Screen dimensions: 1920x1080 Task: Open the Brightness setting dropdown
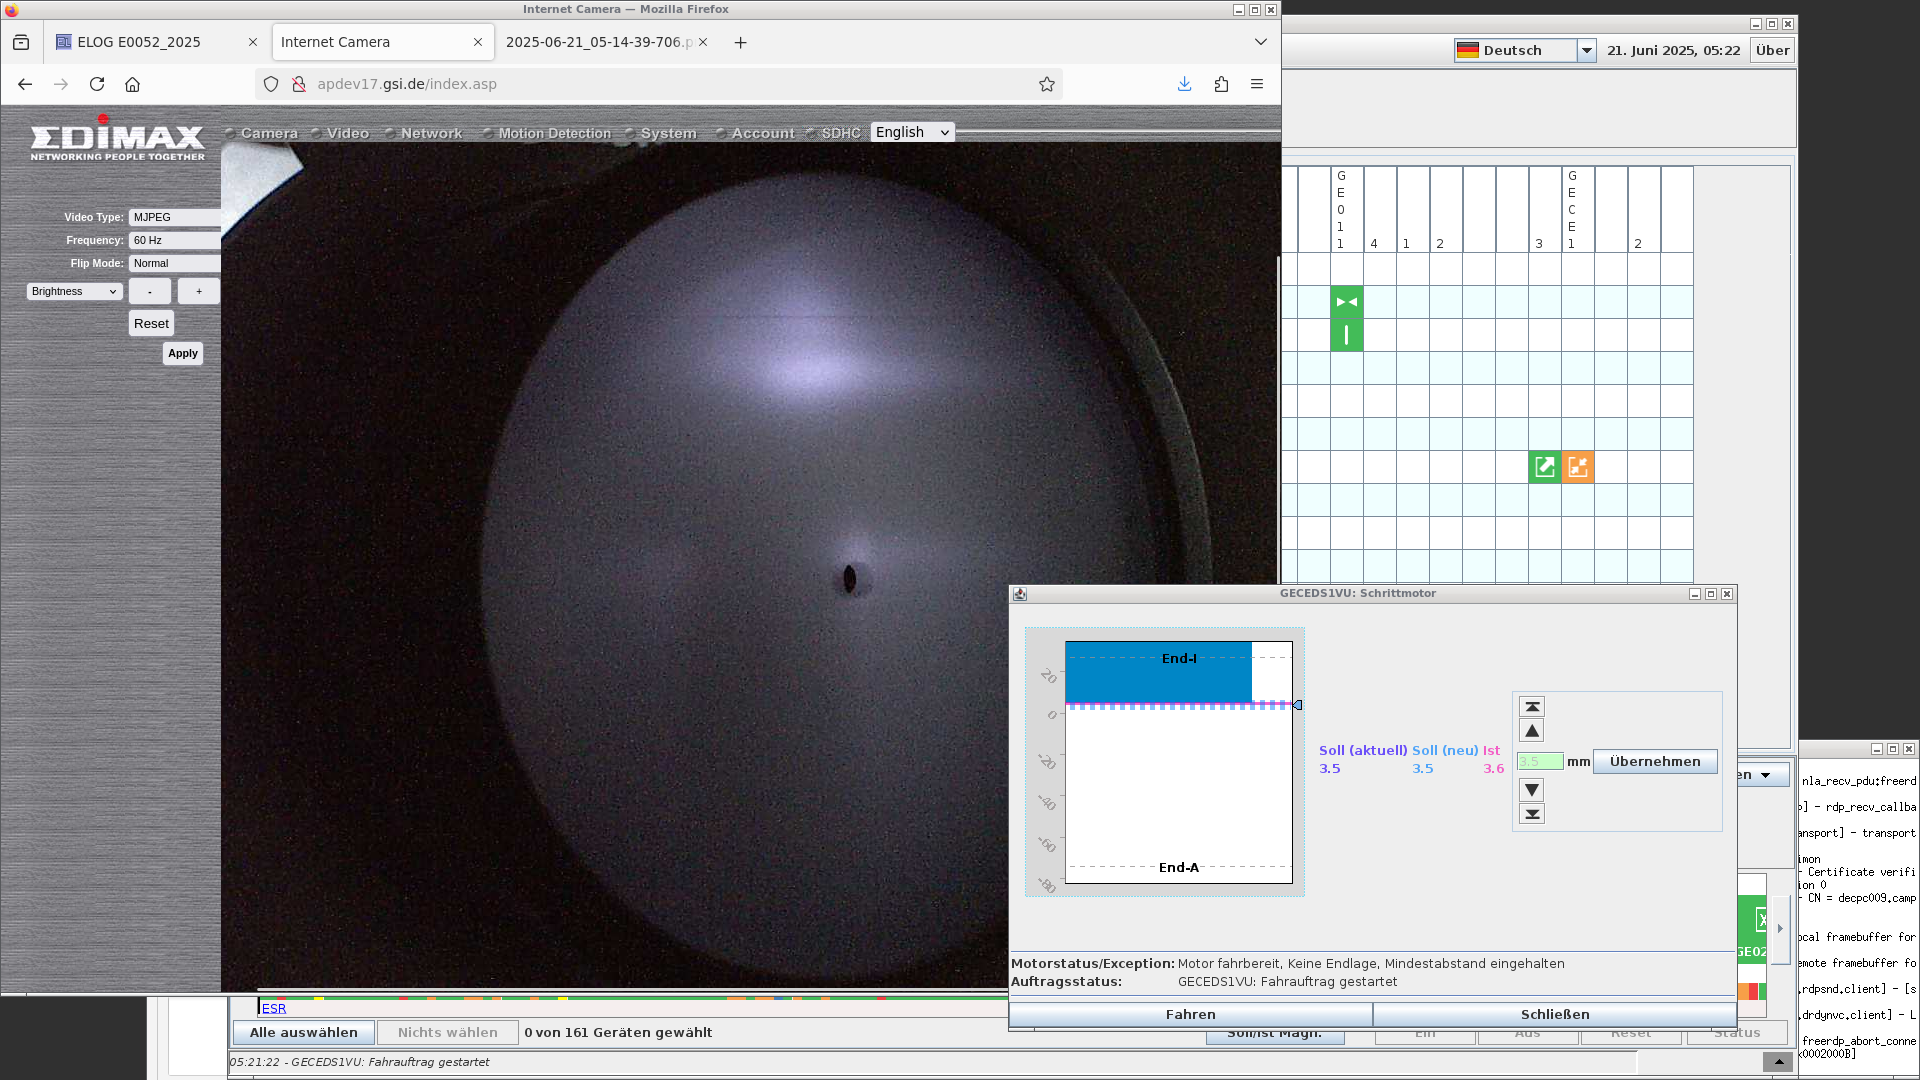(x=75, y=292)
